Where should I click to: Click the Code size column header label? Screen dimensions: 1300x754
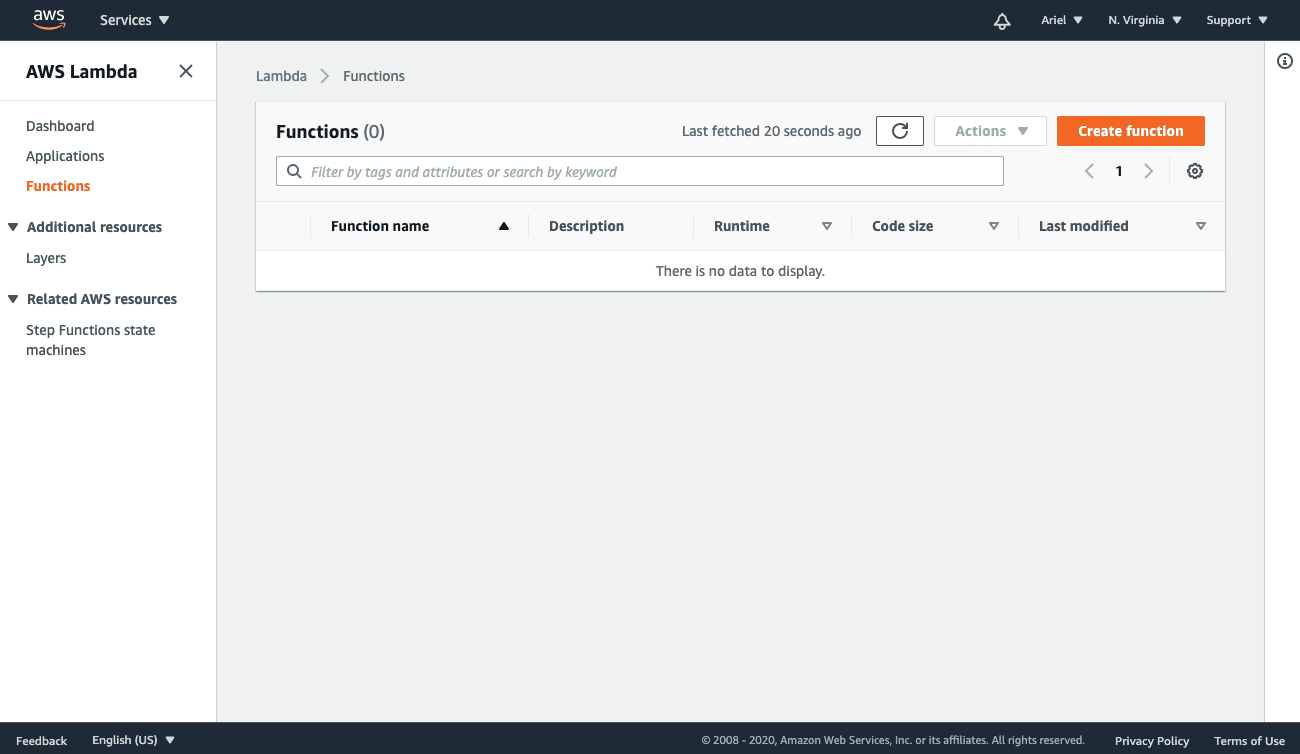(x=903, y=226)
